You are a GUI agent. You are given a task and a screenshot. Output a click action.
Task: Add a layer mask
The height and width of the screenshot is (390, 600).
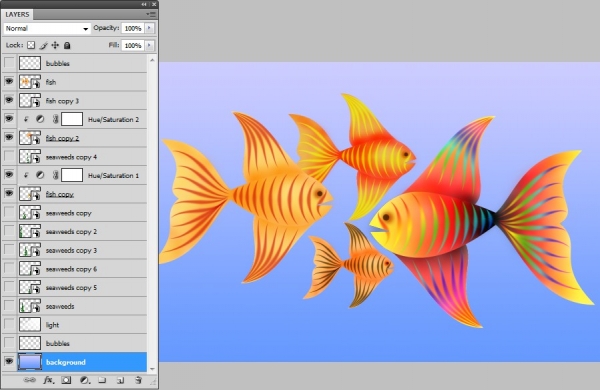(66, 380)
